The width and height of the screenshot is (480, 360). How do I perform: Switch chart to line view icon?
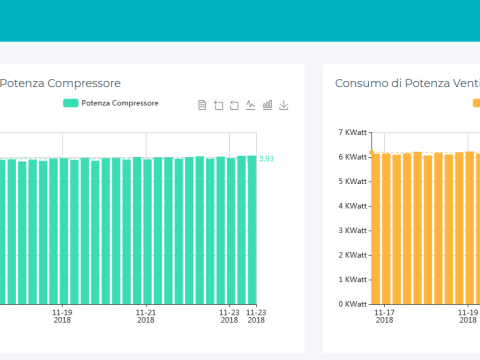pyautogui.click(x=250, y=105)
